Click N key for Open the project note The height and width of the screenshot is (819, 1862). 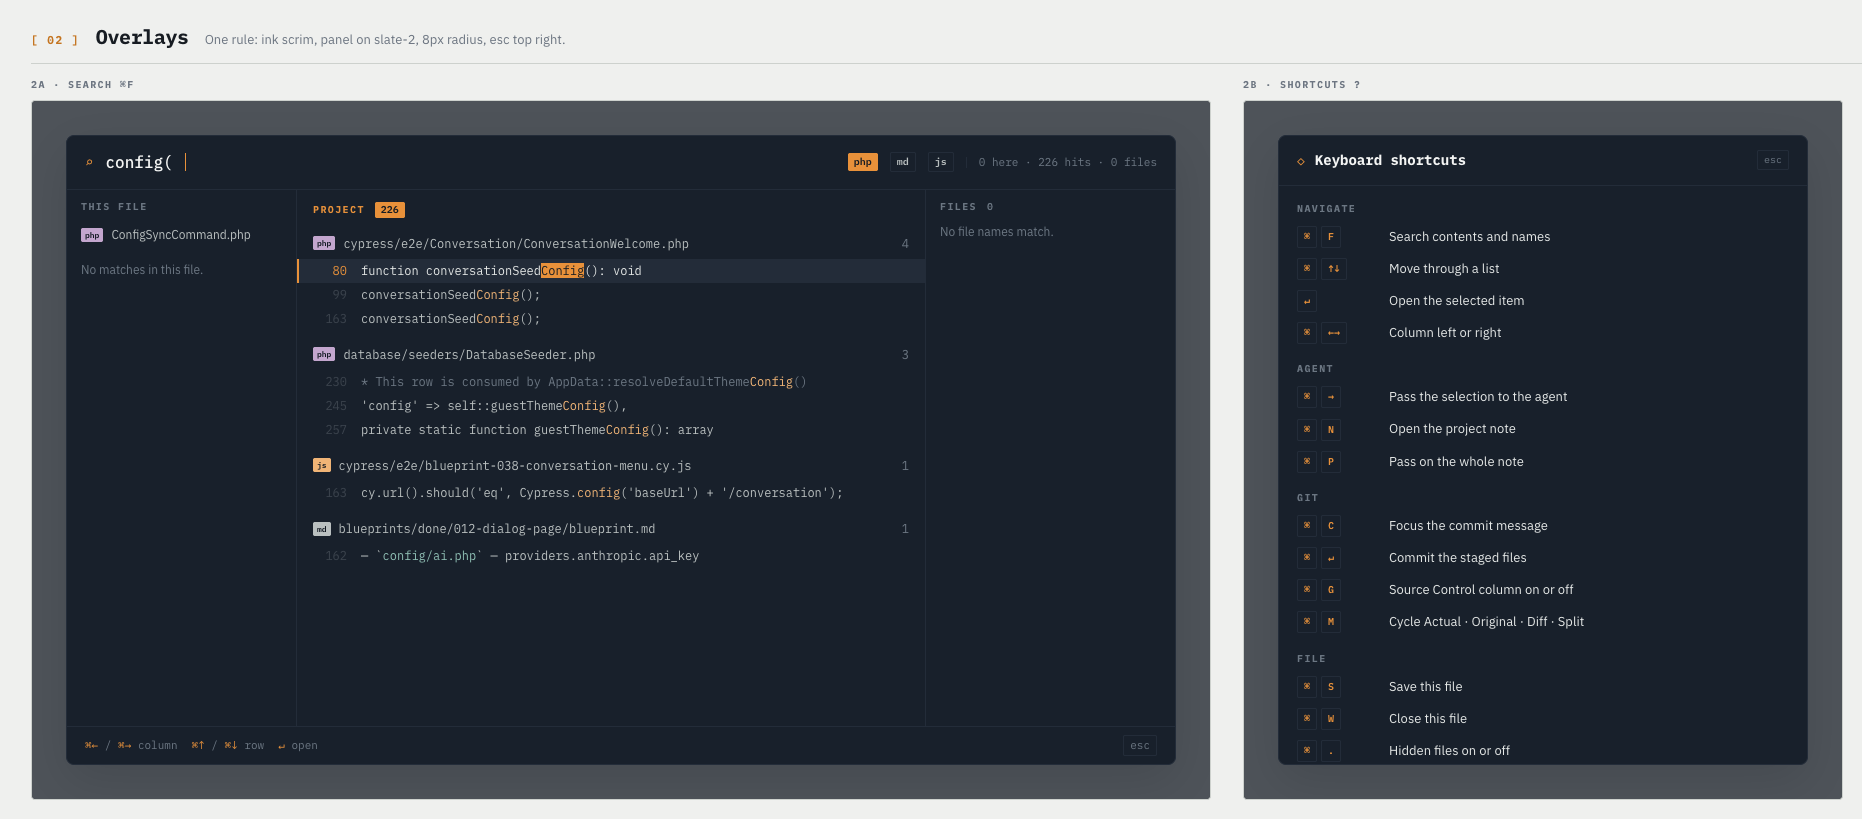(x=1331, y=429)
